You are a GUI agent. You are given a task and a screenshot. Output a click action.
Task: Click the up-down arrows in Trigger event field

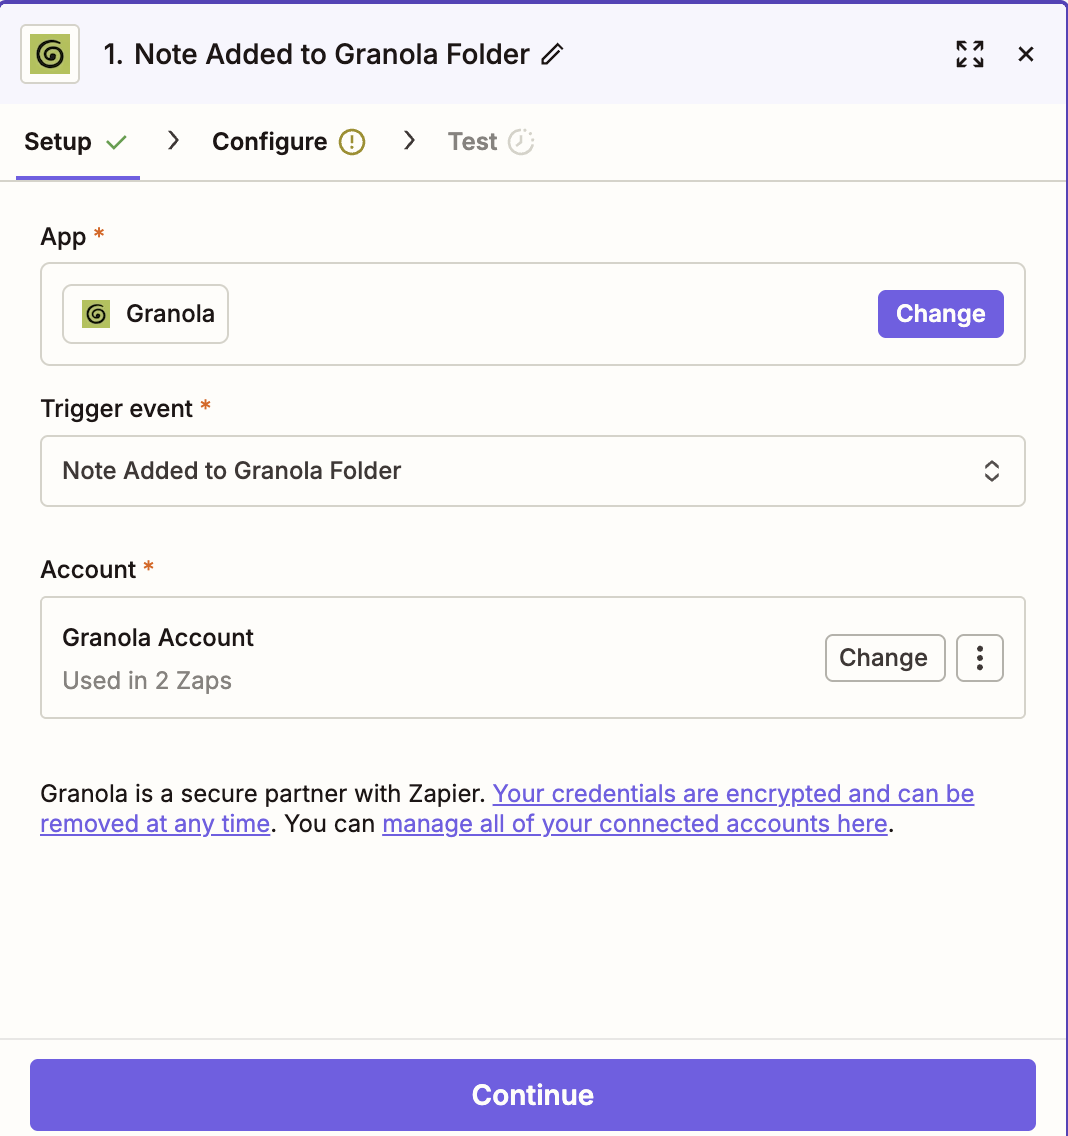[x=992, y=471]
